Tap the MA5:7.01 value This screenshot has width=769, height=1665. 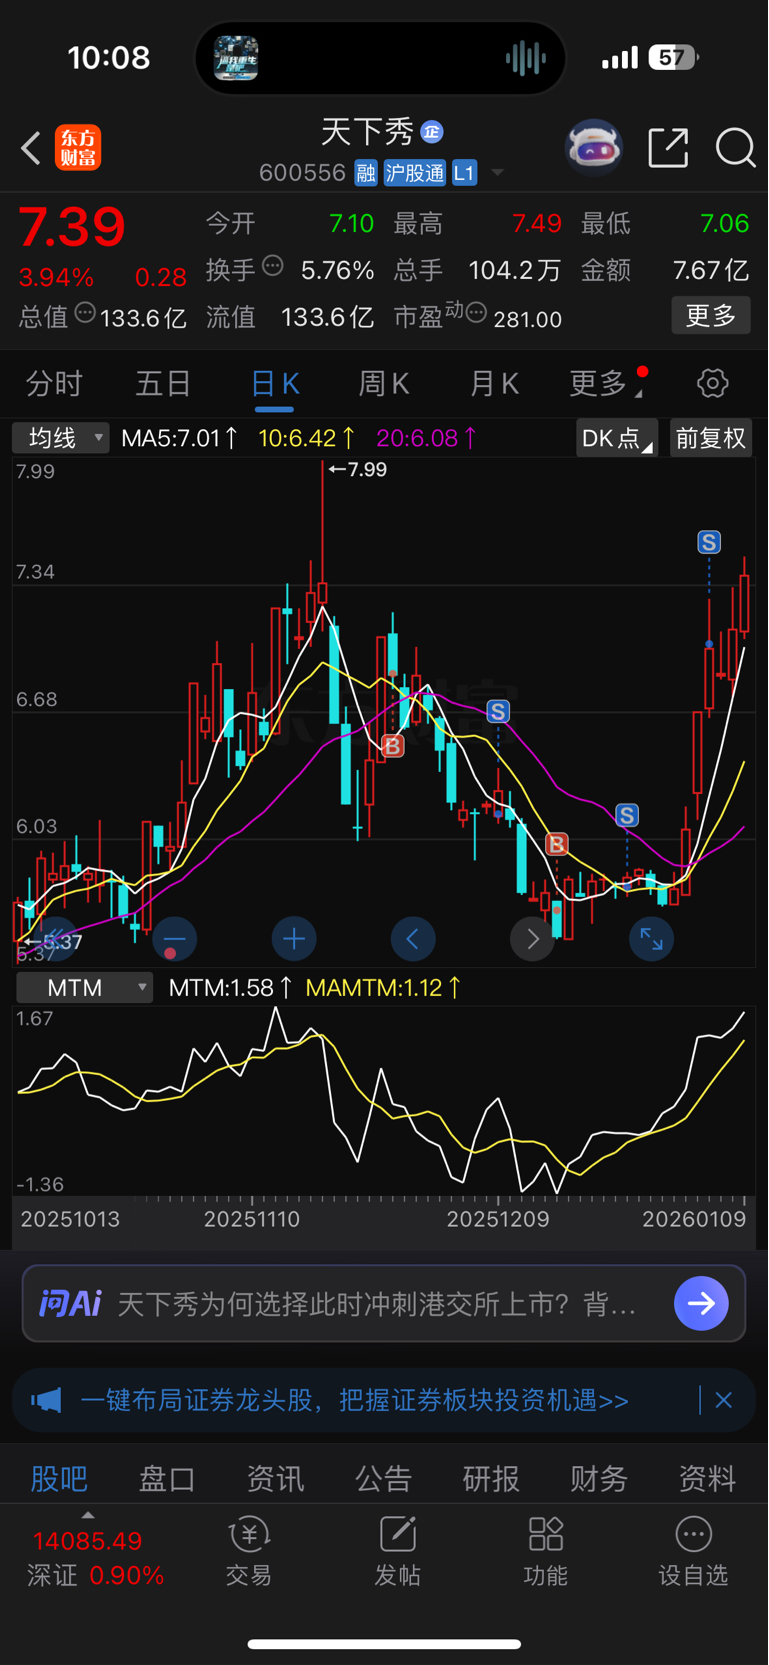pos(180,438)
